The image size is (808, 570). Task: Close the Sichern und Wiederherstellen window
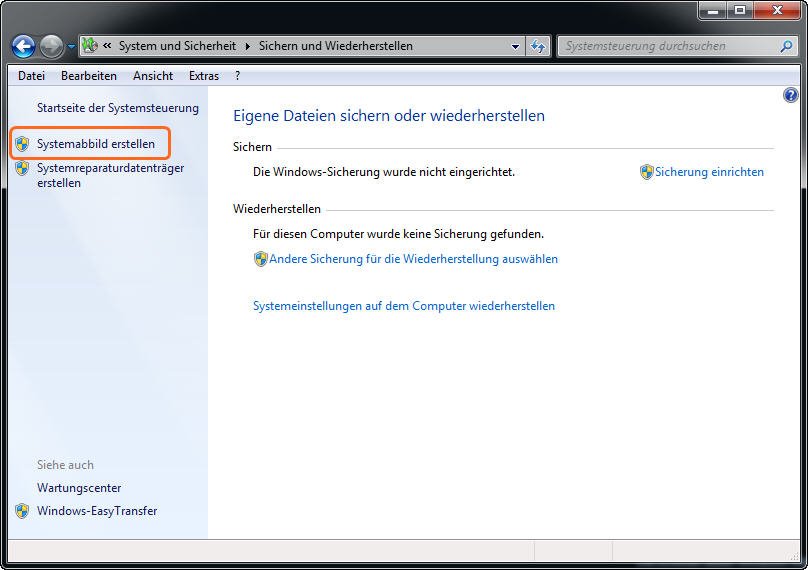pyautogui.click(x=778, y=10)
